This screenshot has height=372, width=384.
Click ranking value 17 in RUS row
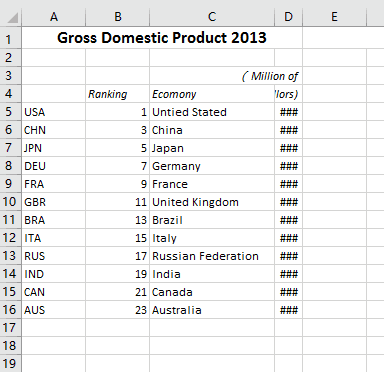click(118, 256)
